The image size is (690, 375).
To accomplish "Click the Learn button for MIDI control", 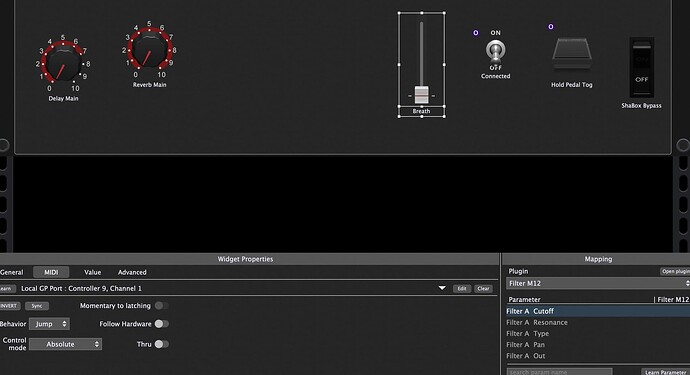I will point(6,289).
